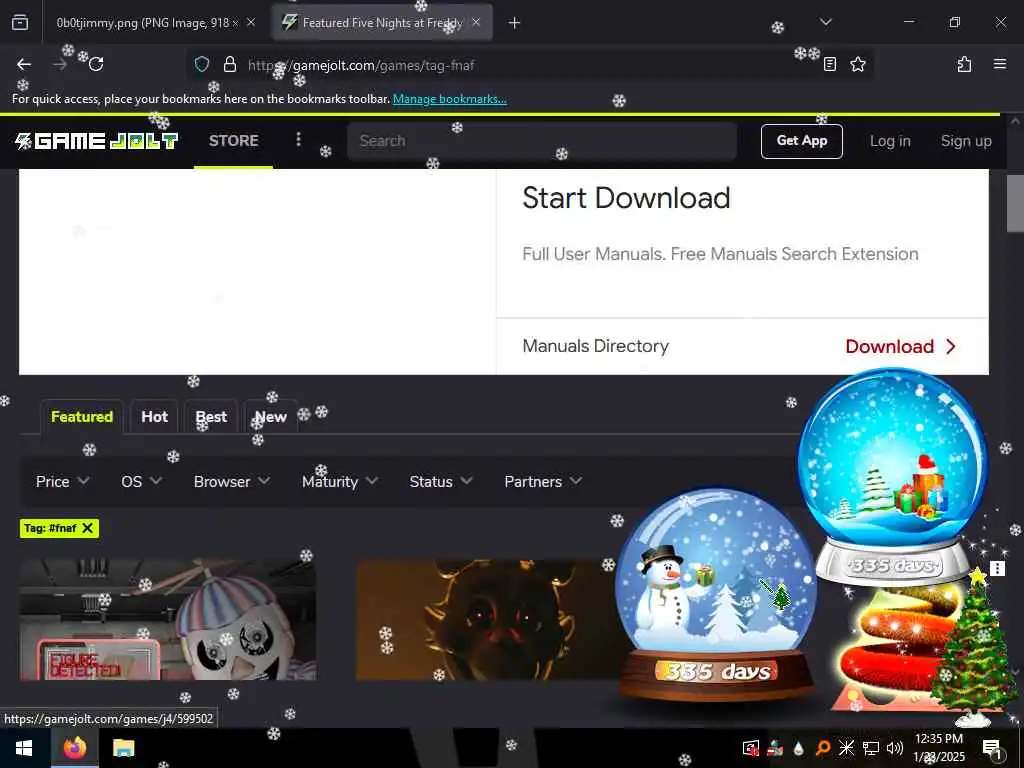
Task: Open the volume speaker tray icon
Action: 895,748
